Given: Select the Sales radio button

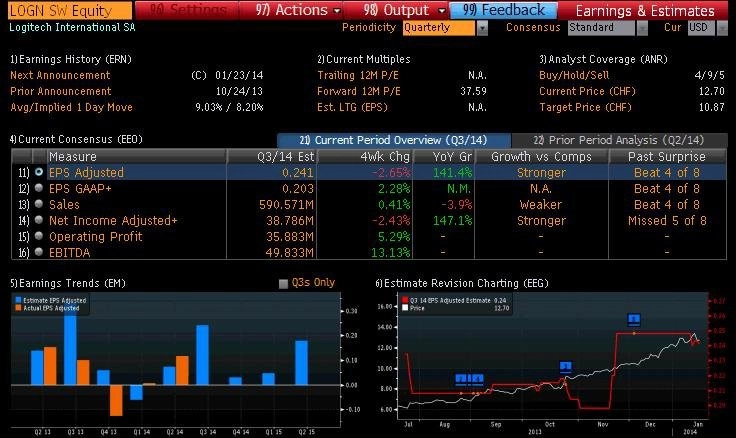Looking at the screenshot, I should tap(39, 204).
